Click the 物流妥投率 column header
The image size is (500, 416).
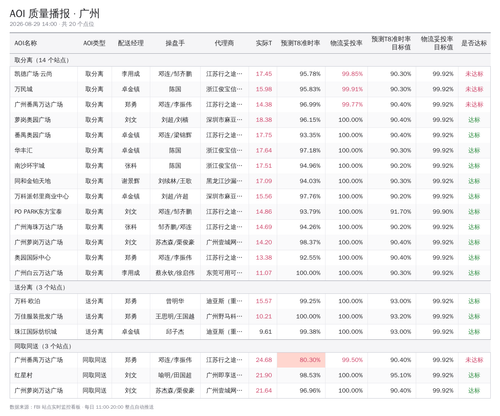[x=346, y=43]
